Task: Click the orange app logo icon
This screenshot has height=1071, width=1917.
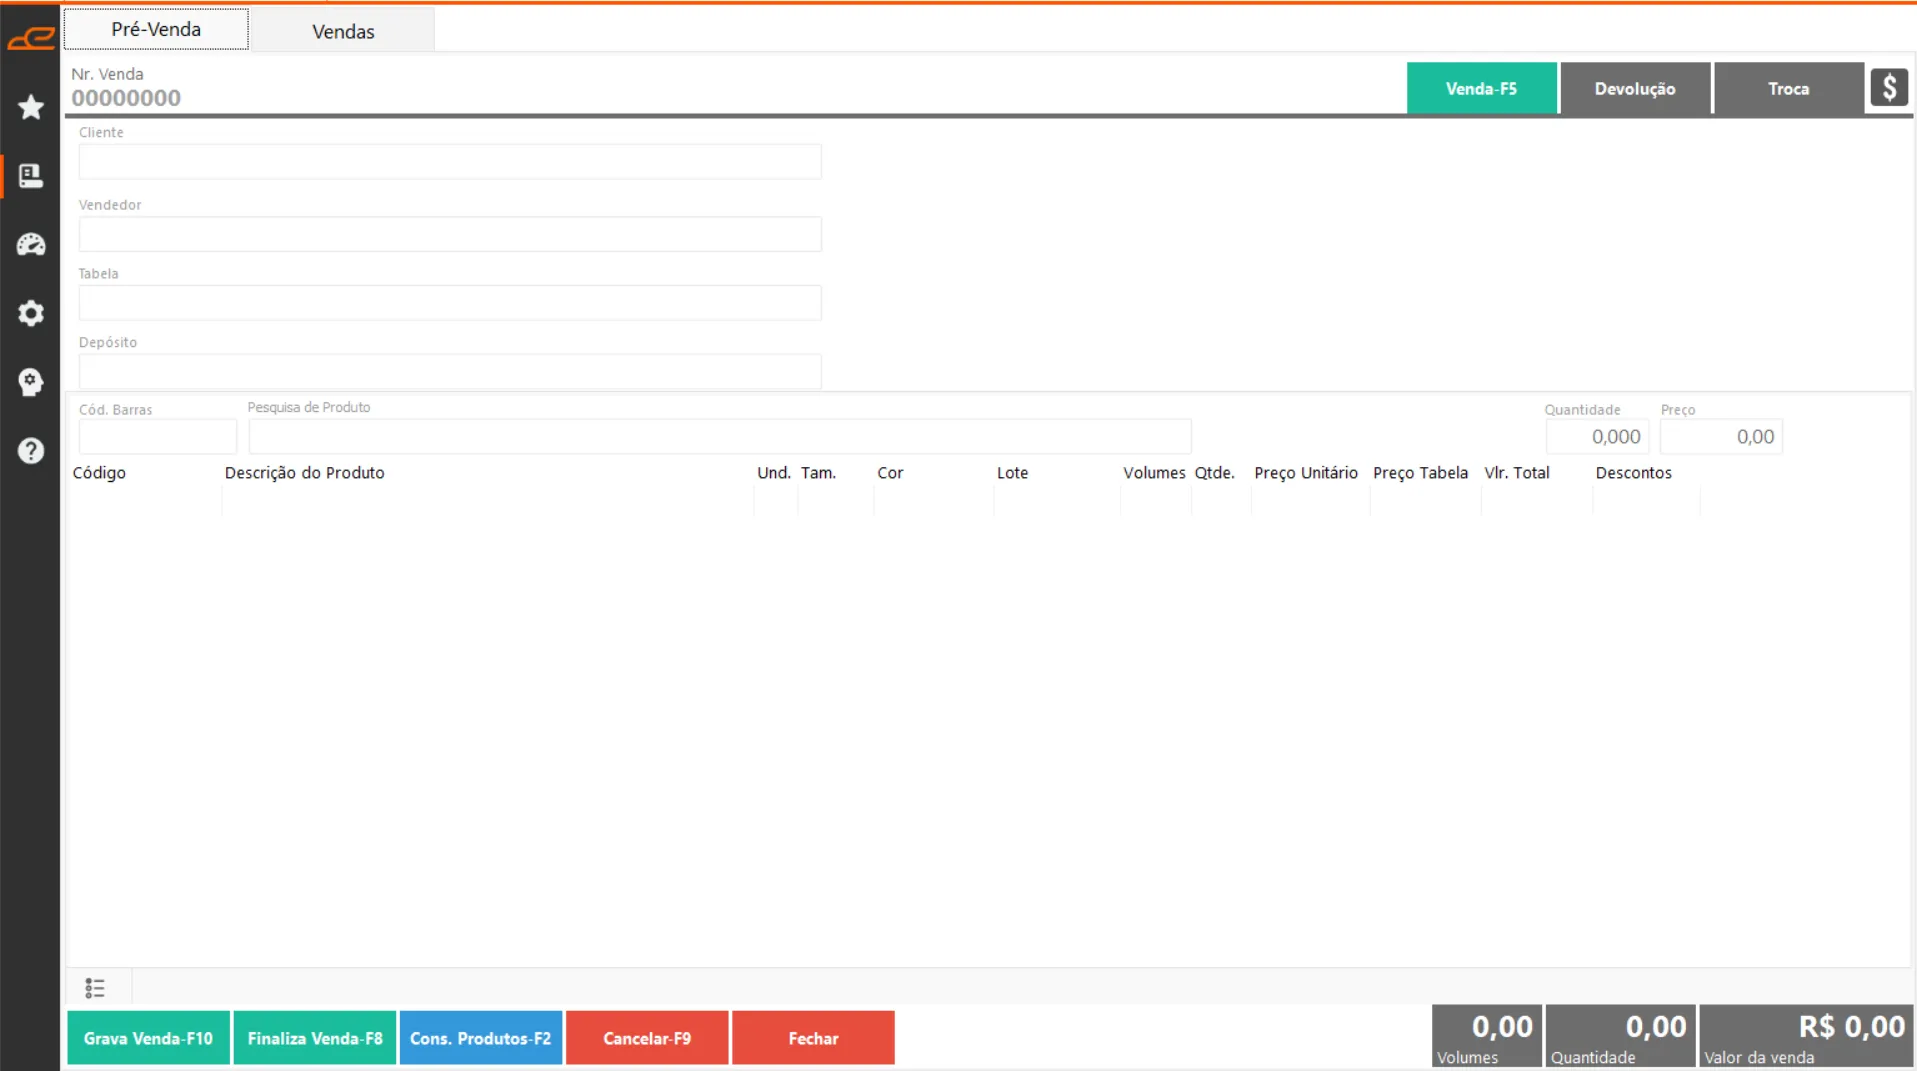Action: coord(31,39)
